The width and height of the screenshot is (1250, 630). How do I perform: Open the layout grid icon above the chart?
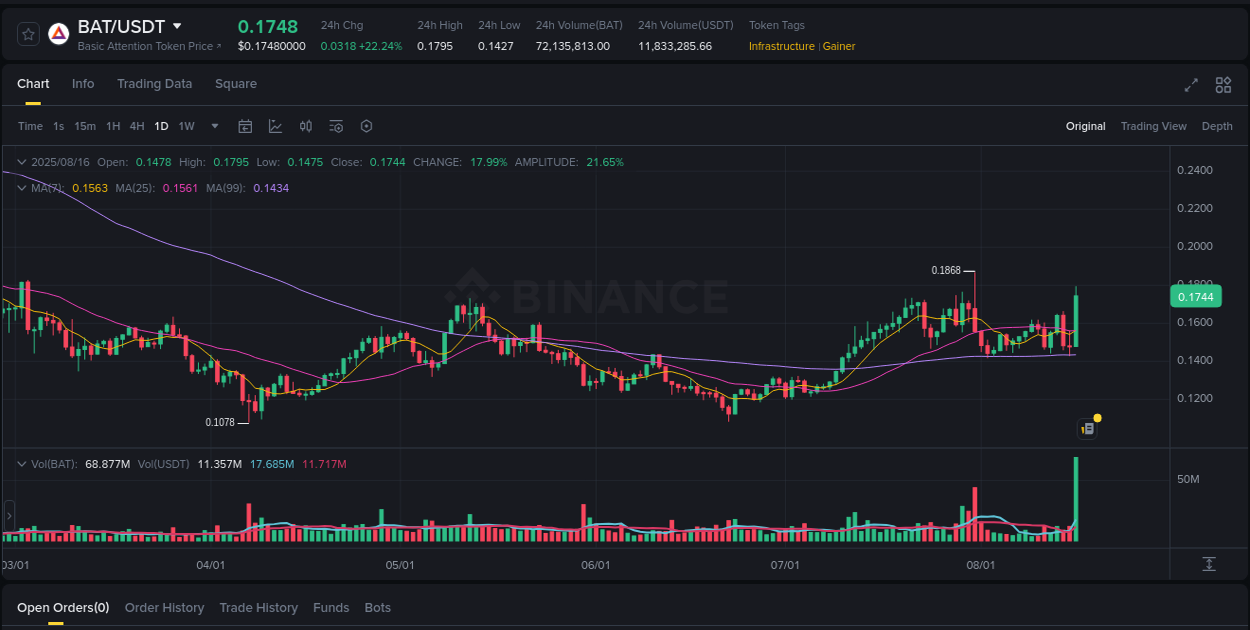[1222, 86]
